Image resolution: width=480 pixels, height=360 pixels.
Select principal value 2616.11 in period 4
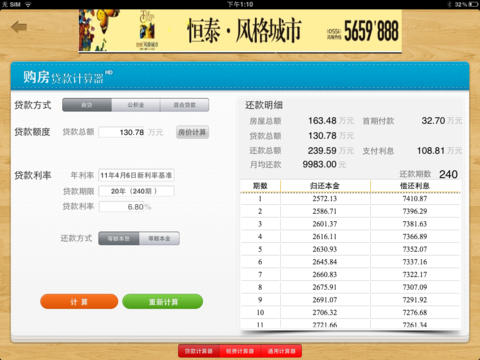tap(325, 237)
